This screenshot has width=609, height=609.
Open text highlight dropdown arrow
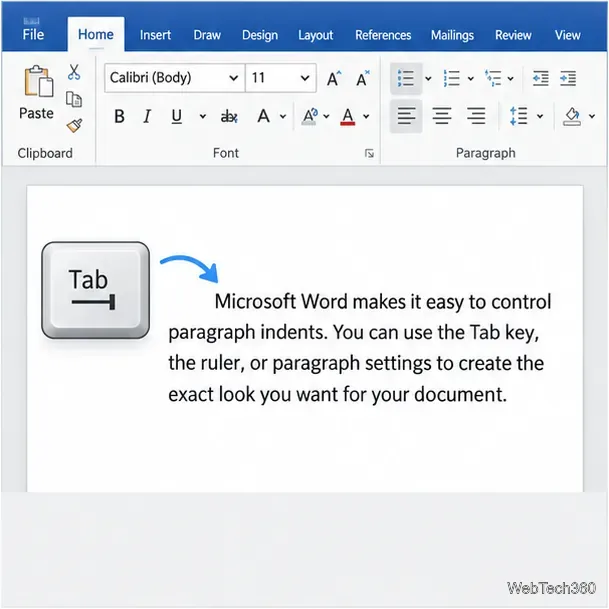tap(326, 116)
